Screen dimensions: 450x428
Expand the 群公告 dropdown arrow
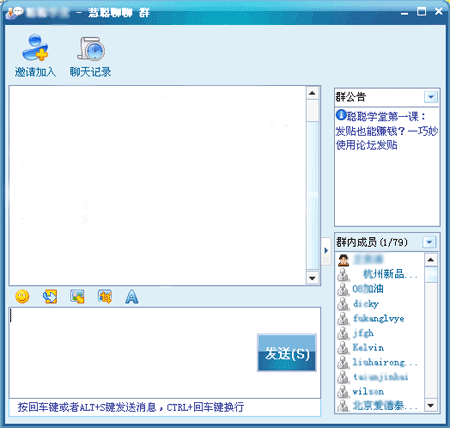pos(431,97)
